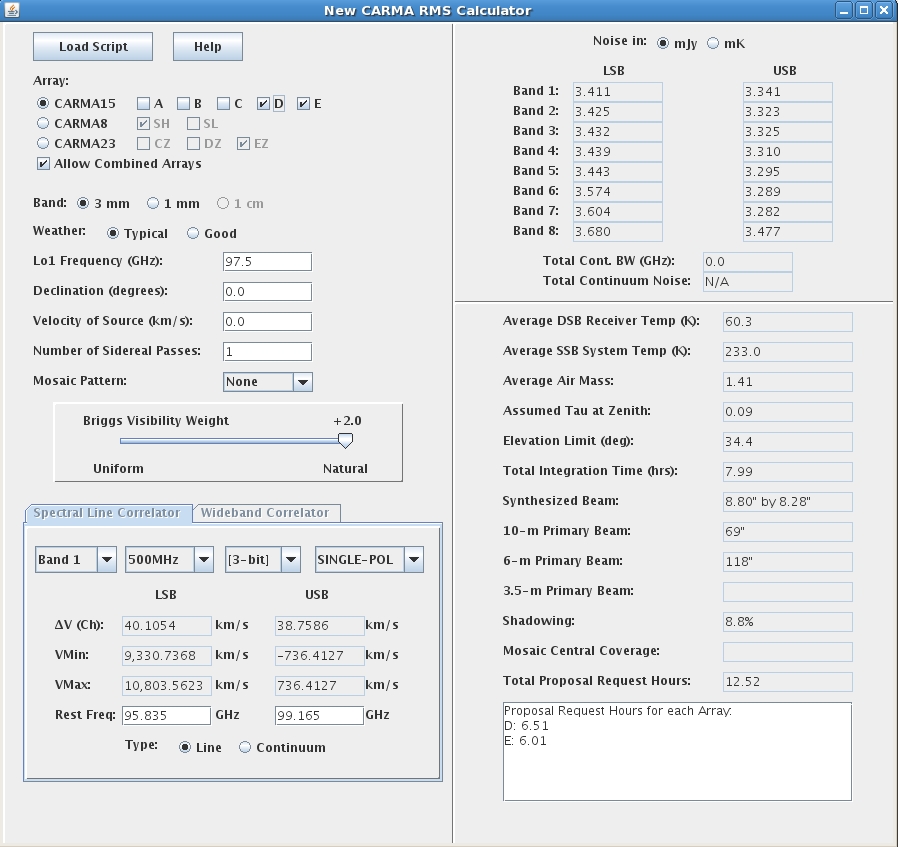898x847 pixels.
Task: Select the CARMA15 array radio button
Action: [x=43, y=104]
